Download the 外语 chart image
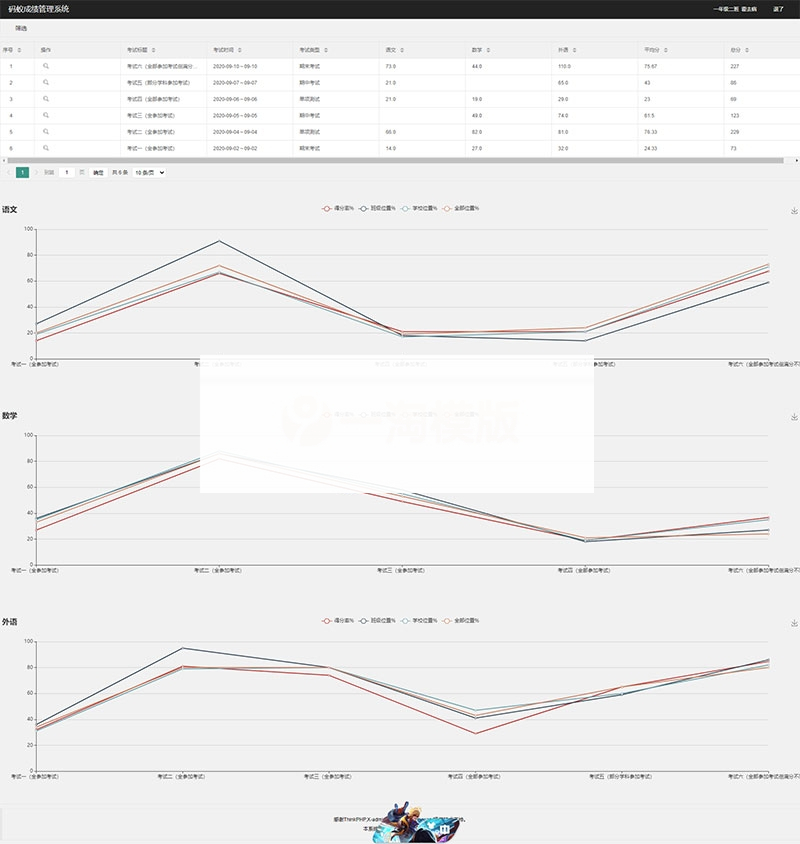 pyautogui.click(x=794, y=623)
